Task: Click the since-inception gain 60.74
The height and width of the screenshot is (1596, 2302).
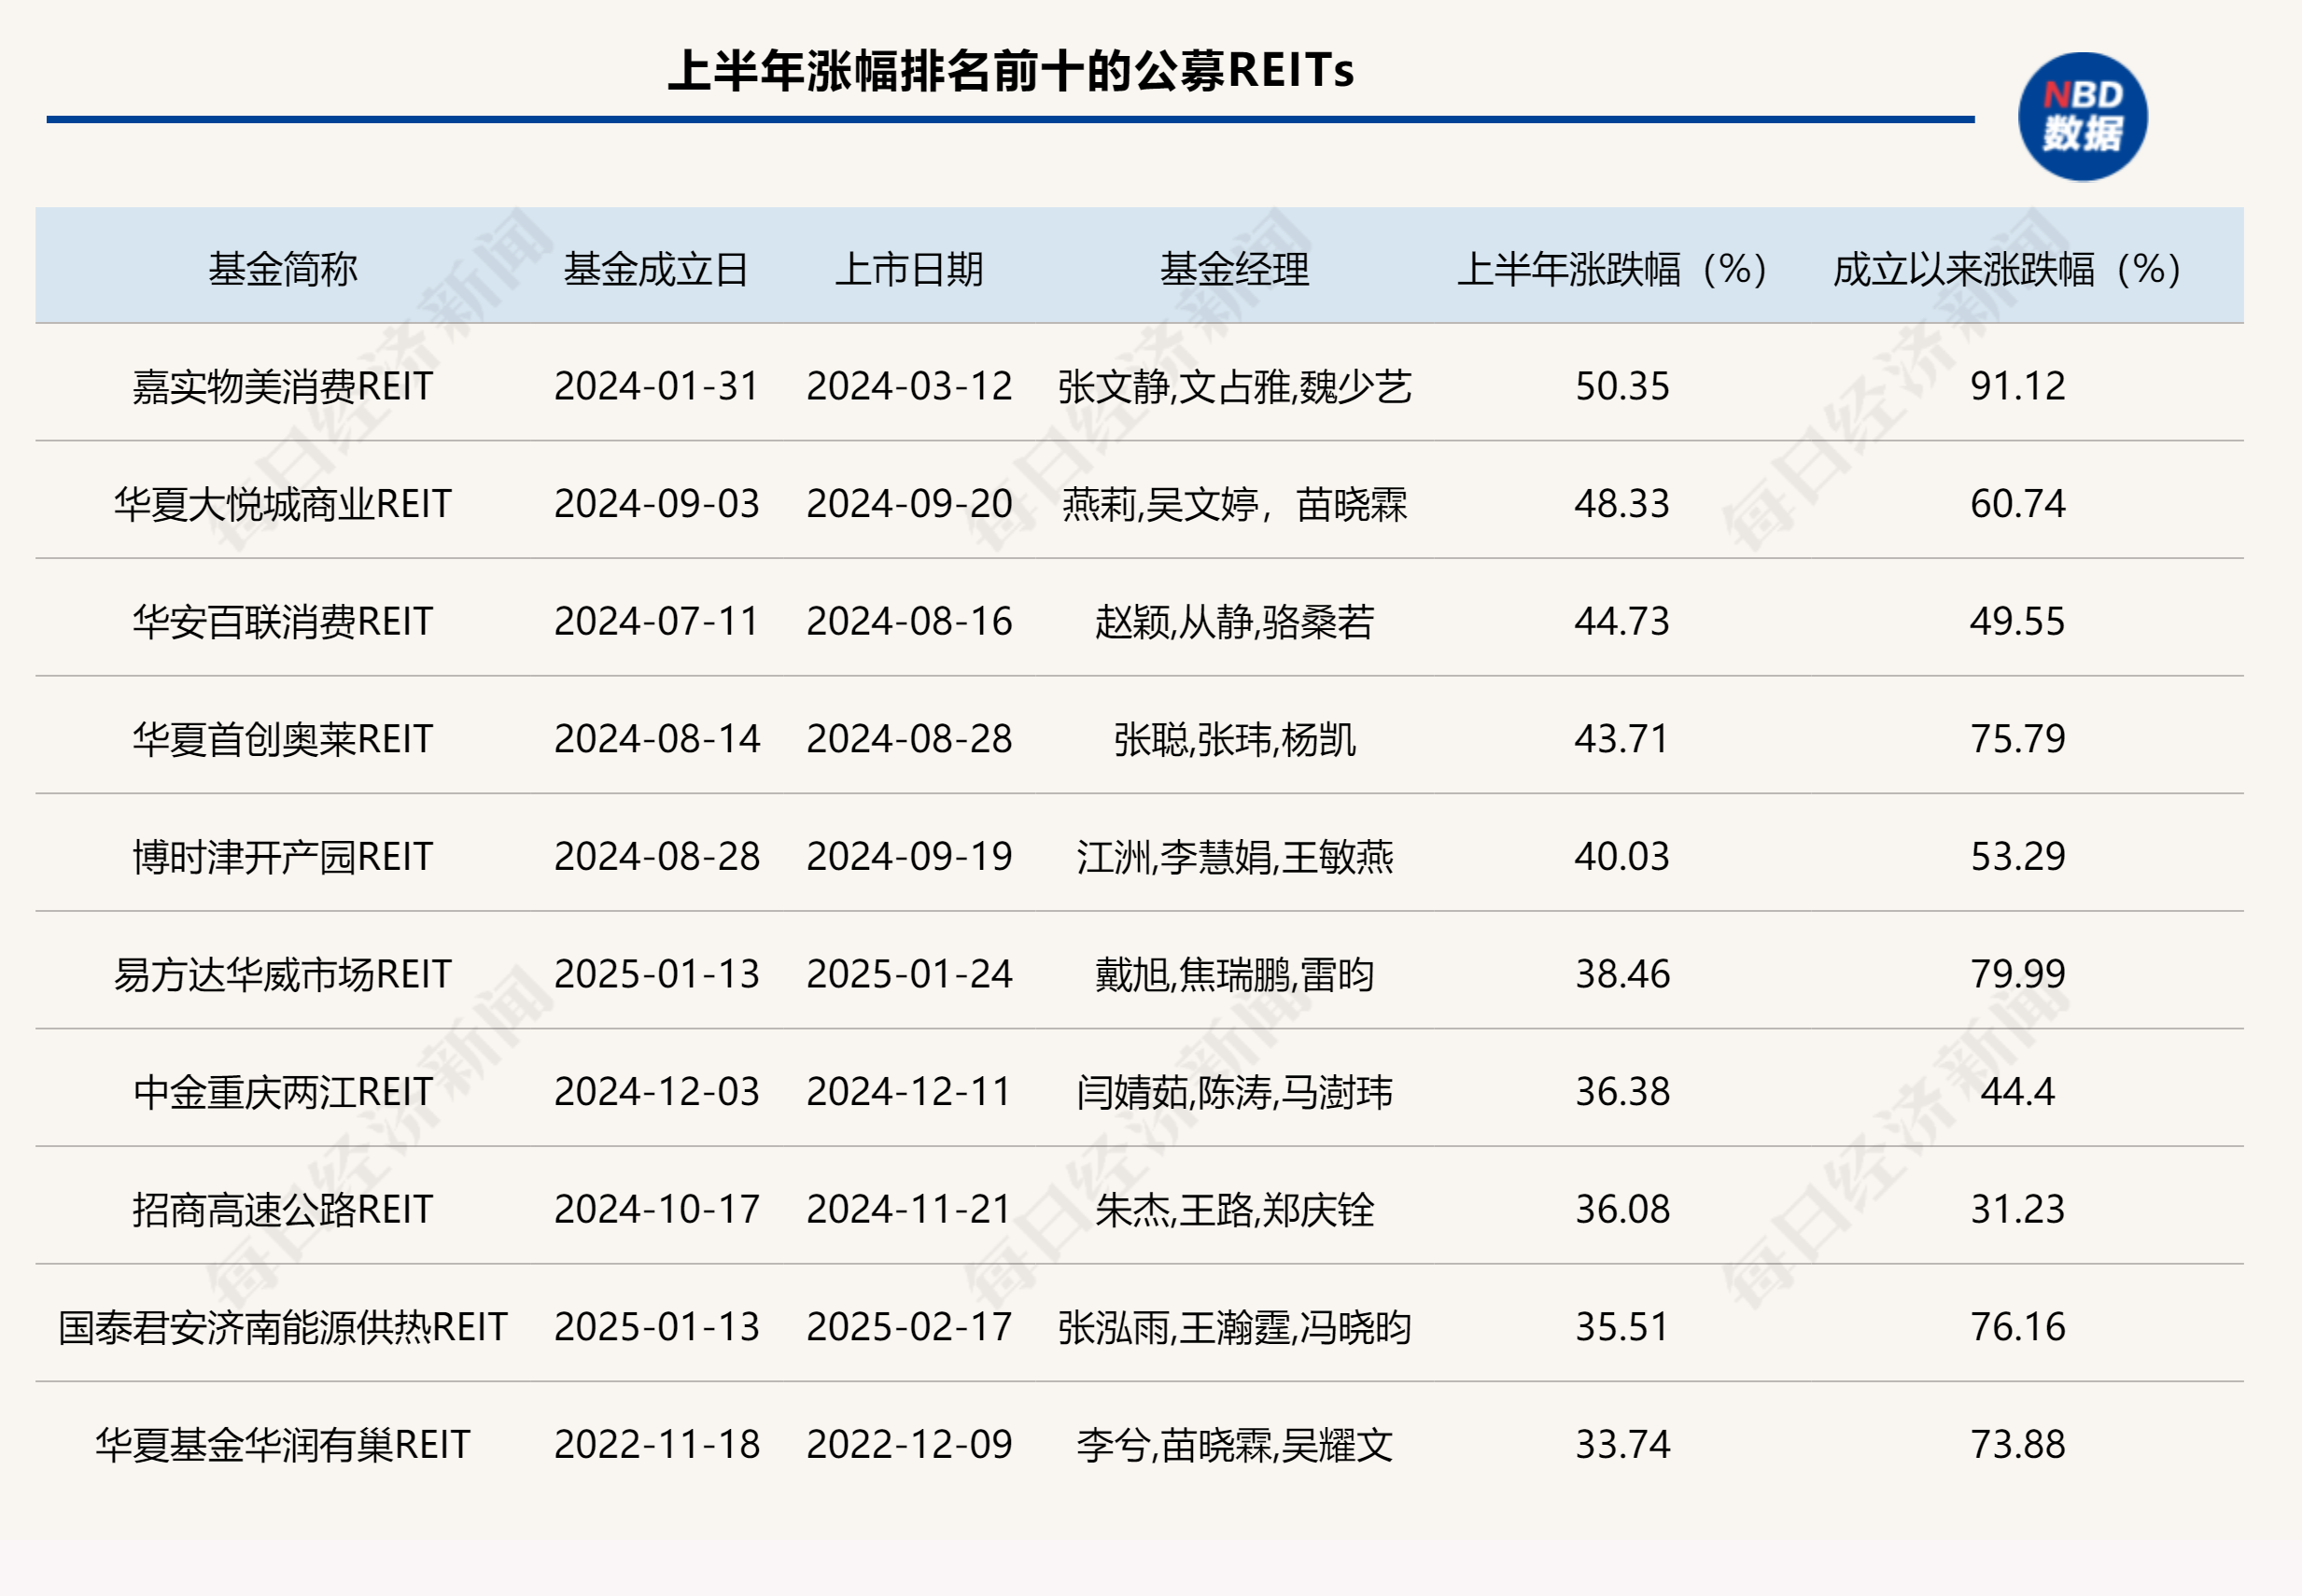Action: (2017, 503)
